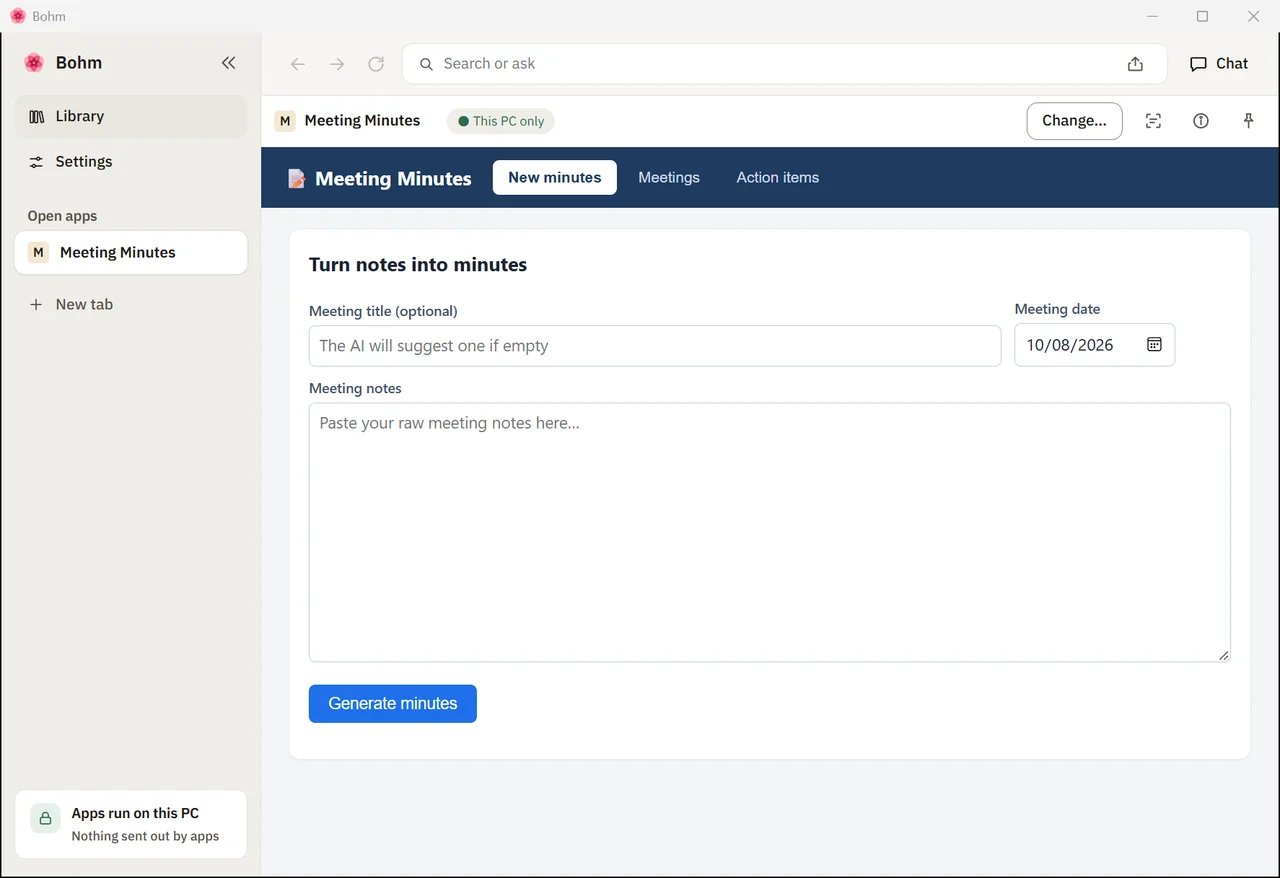This screenshot has height=878, width=1280.
Task: Click the Generate minutes button
Action: [x=393, y=704]
